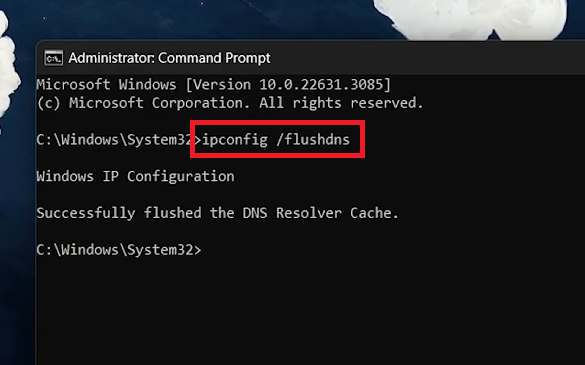Click the Administrator: Command Prompt title text
Viewport: 585px width, 365px height.
pyautogui.click(x=169, y=58)
